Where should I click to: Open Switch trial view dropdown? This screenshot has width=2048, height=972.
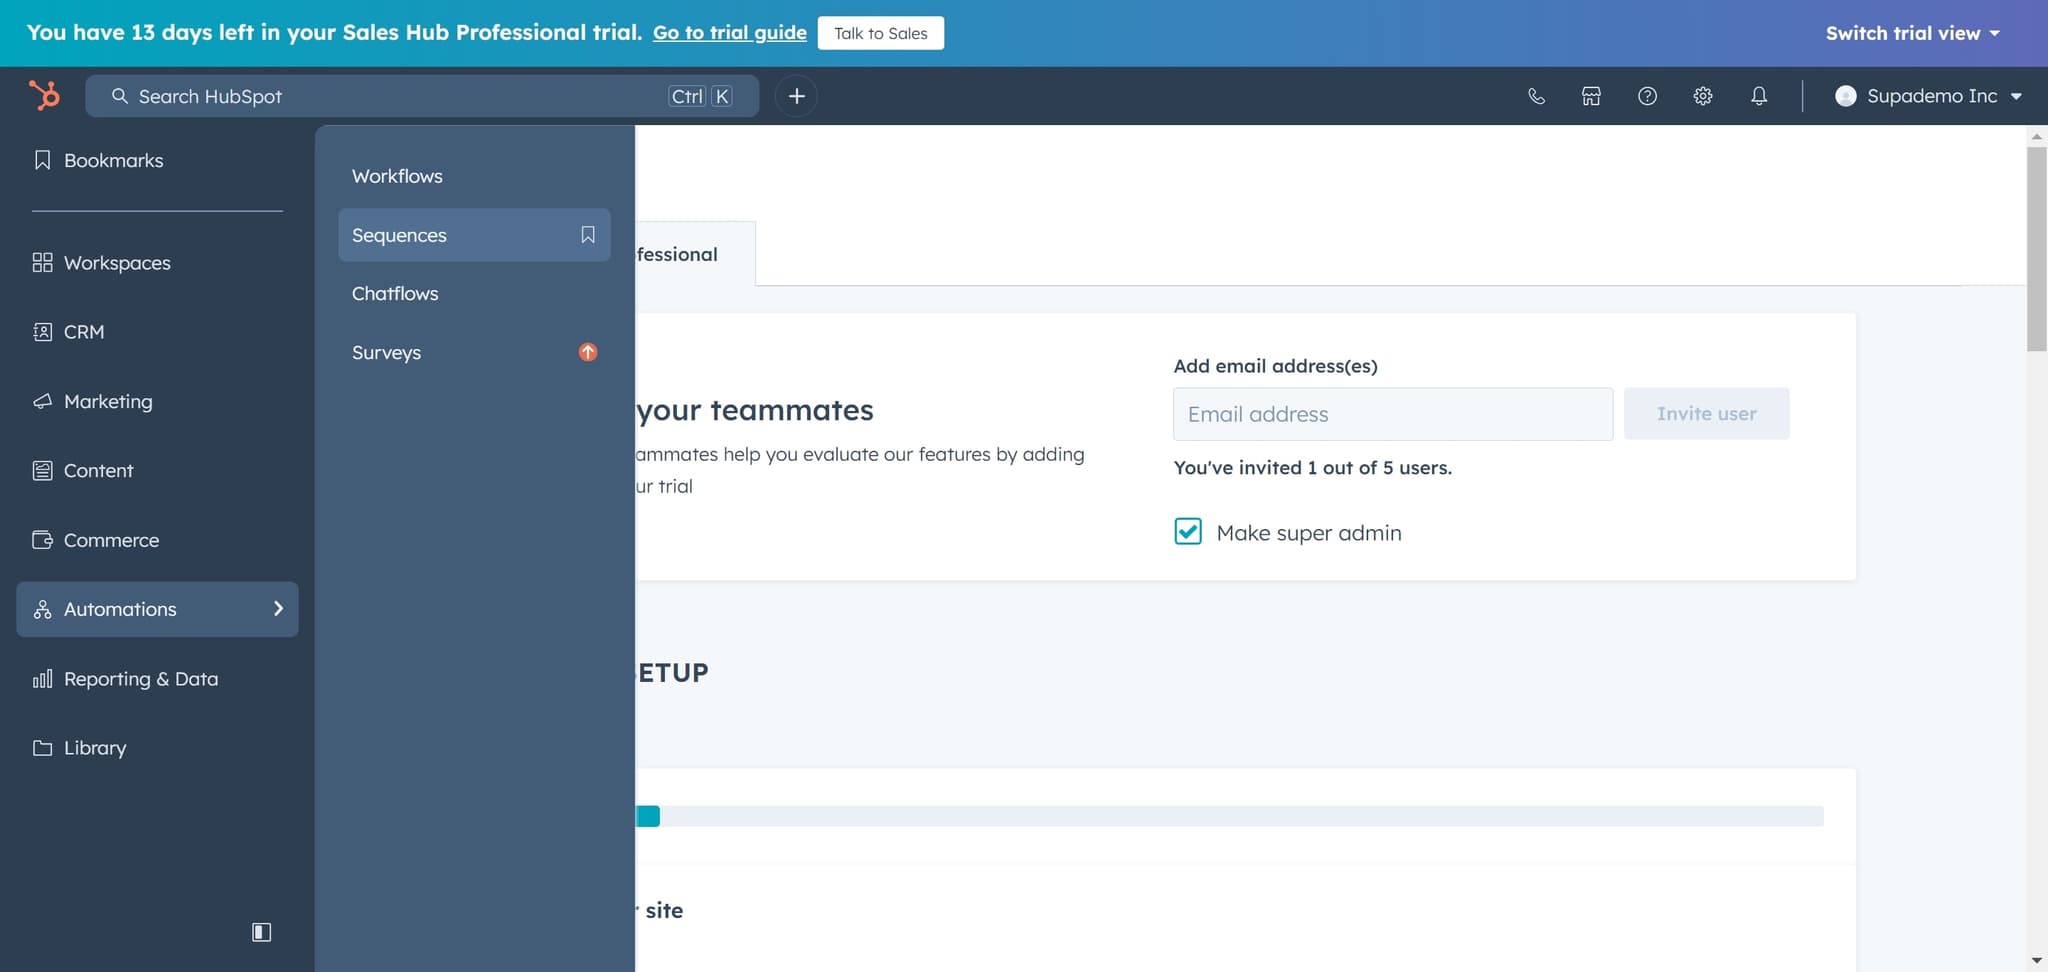coord(1912,33)
